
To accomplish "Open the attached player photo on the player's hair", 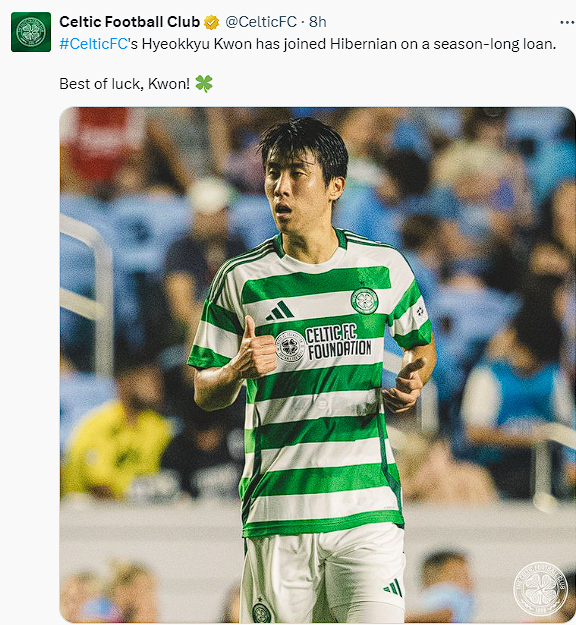I will tap(306, 145).
